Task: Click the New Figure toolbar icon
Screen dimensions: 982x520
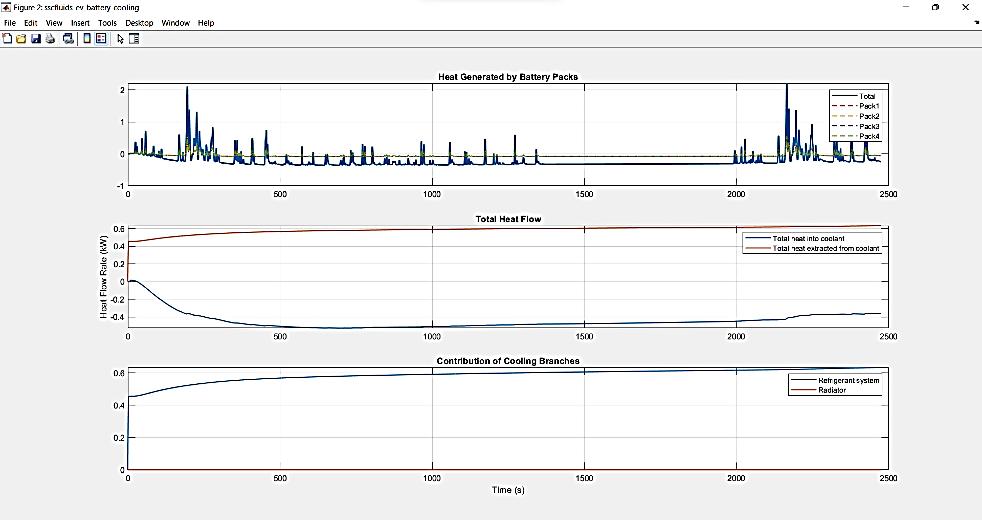Action: click(7, 39)
